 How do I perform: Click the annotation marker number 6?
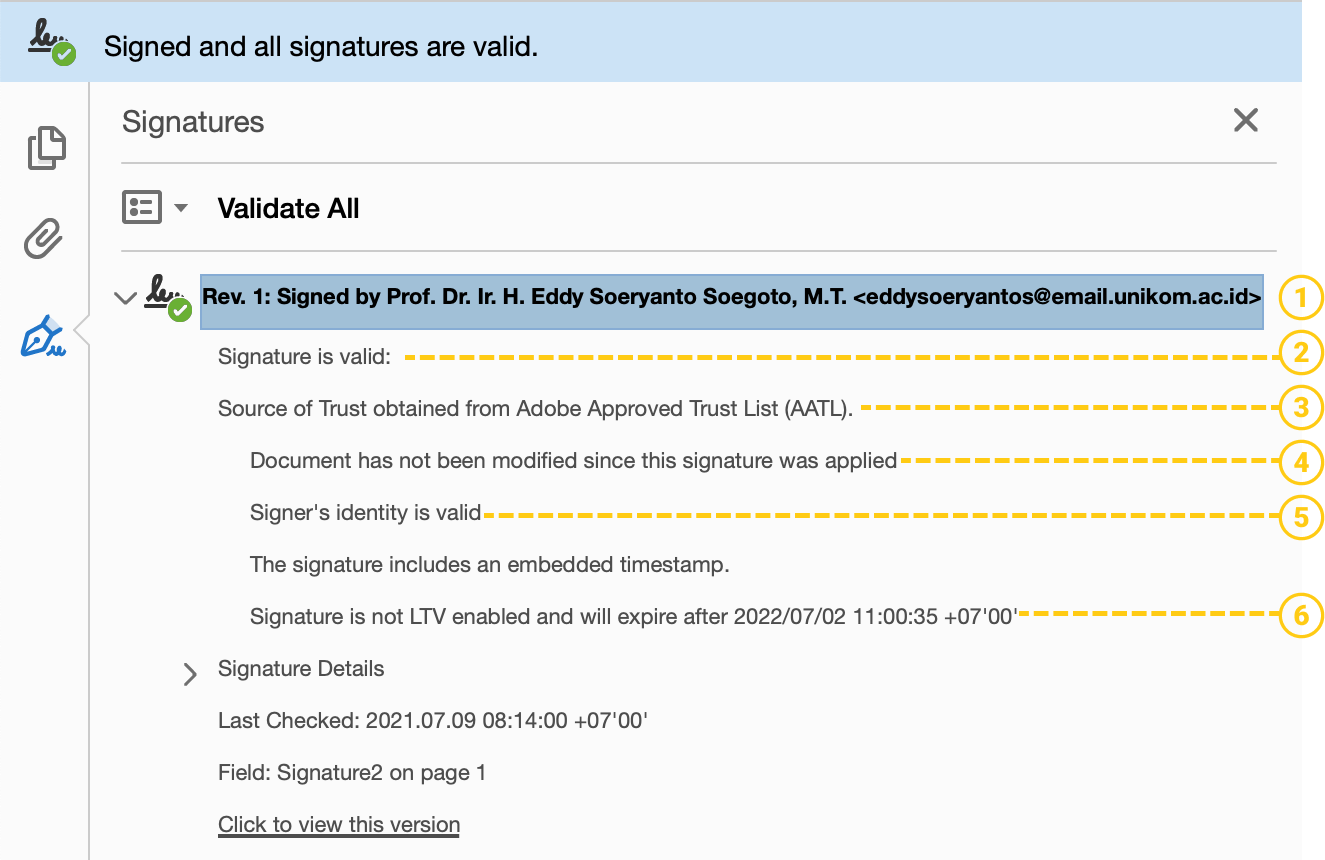pos(1301,615)
